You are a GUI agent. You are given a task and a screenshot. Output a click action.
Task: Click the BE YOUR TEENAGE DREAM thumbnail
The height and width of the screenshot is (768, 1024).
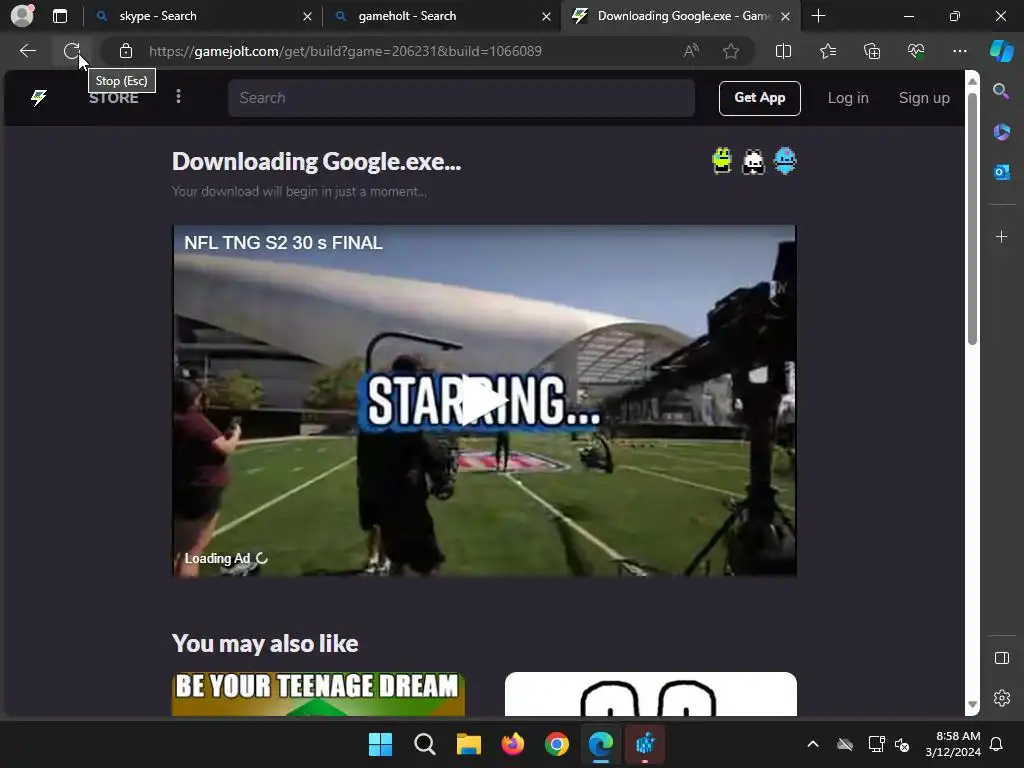coord(319,694)
